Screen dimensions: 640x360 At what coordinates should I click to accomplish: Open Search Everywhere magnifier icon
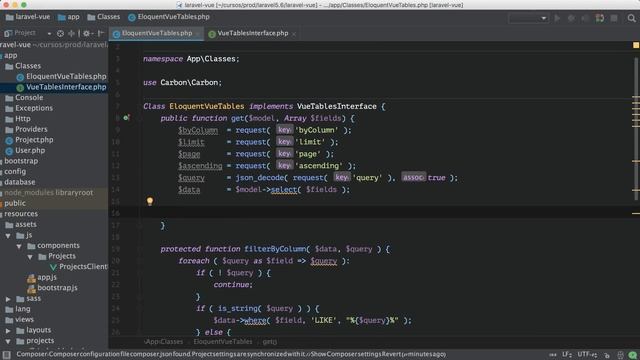631,18
